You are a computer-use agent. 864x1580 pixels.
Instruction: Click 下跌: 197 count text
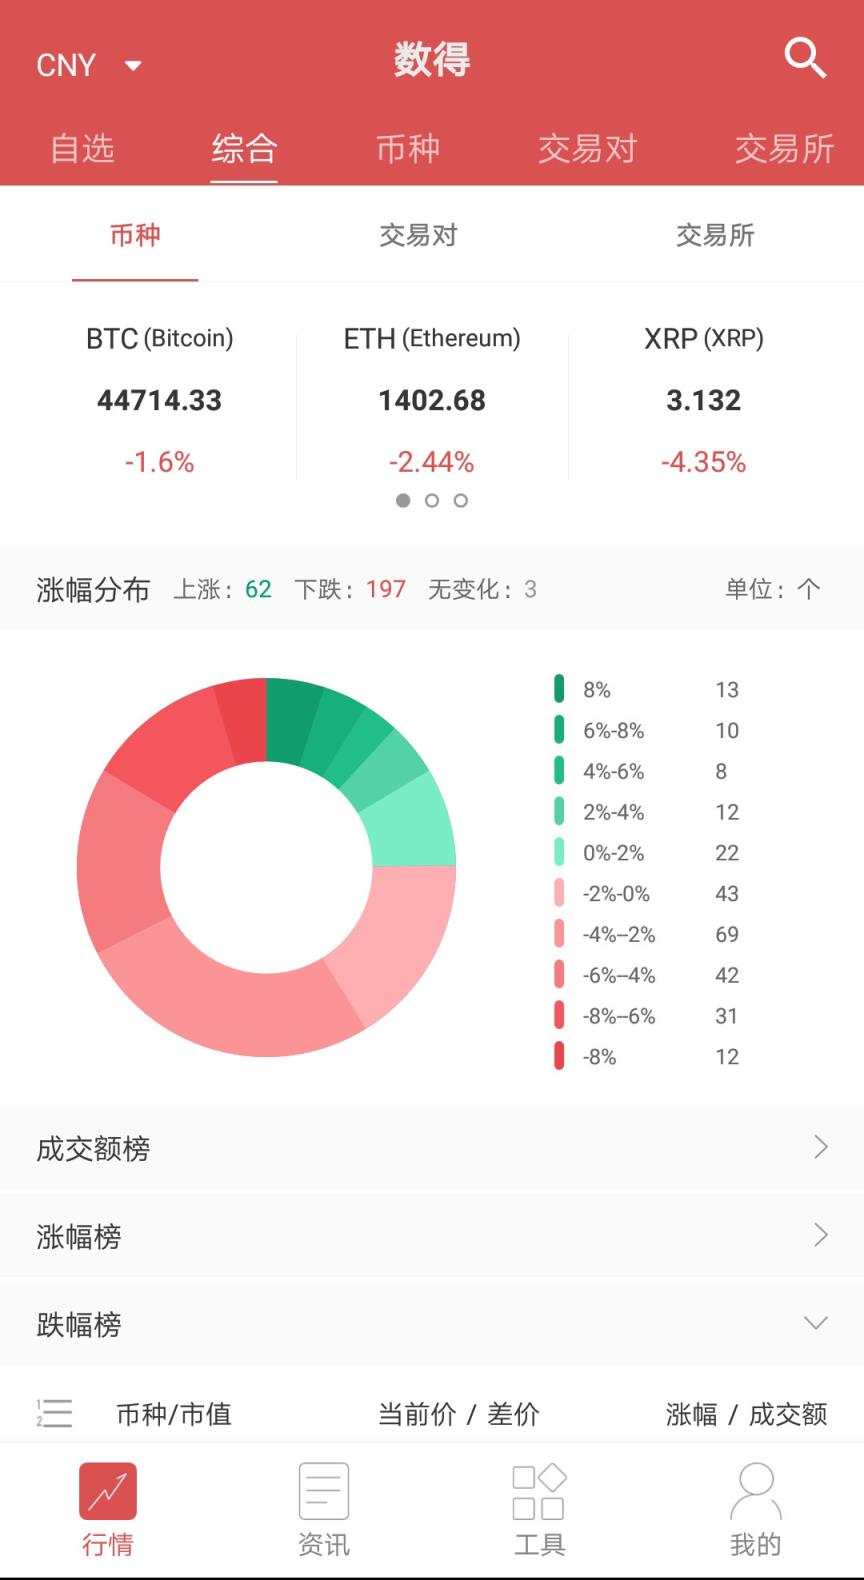pyautogui.click(x=350, y=589)
